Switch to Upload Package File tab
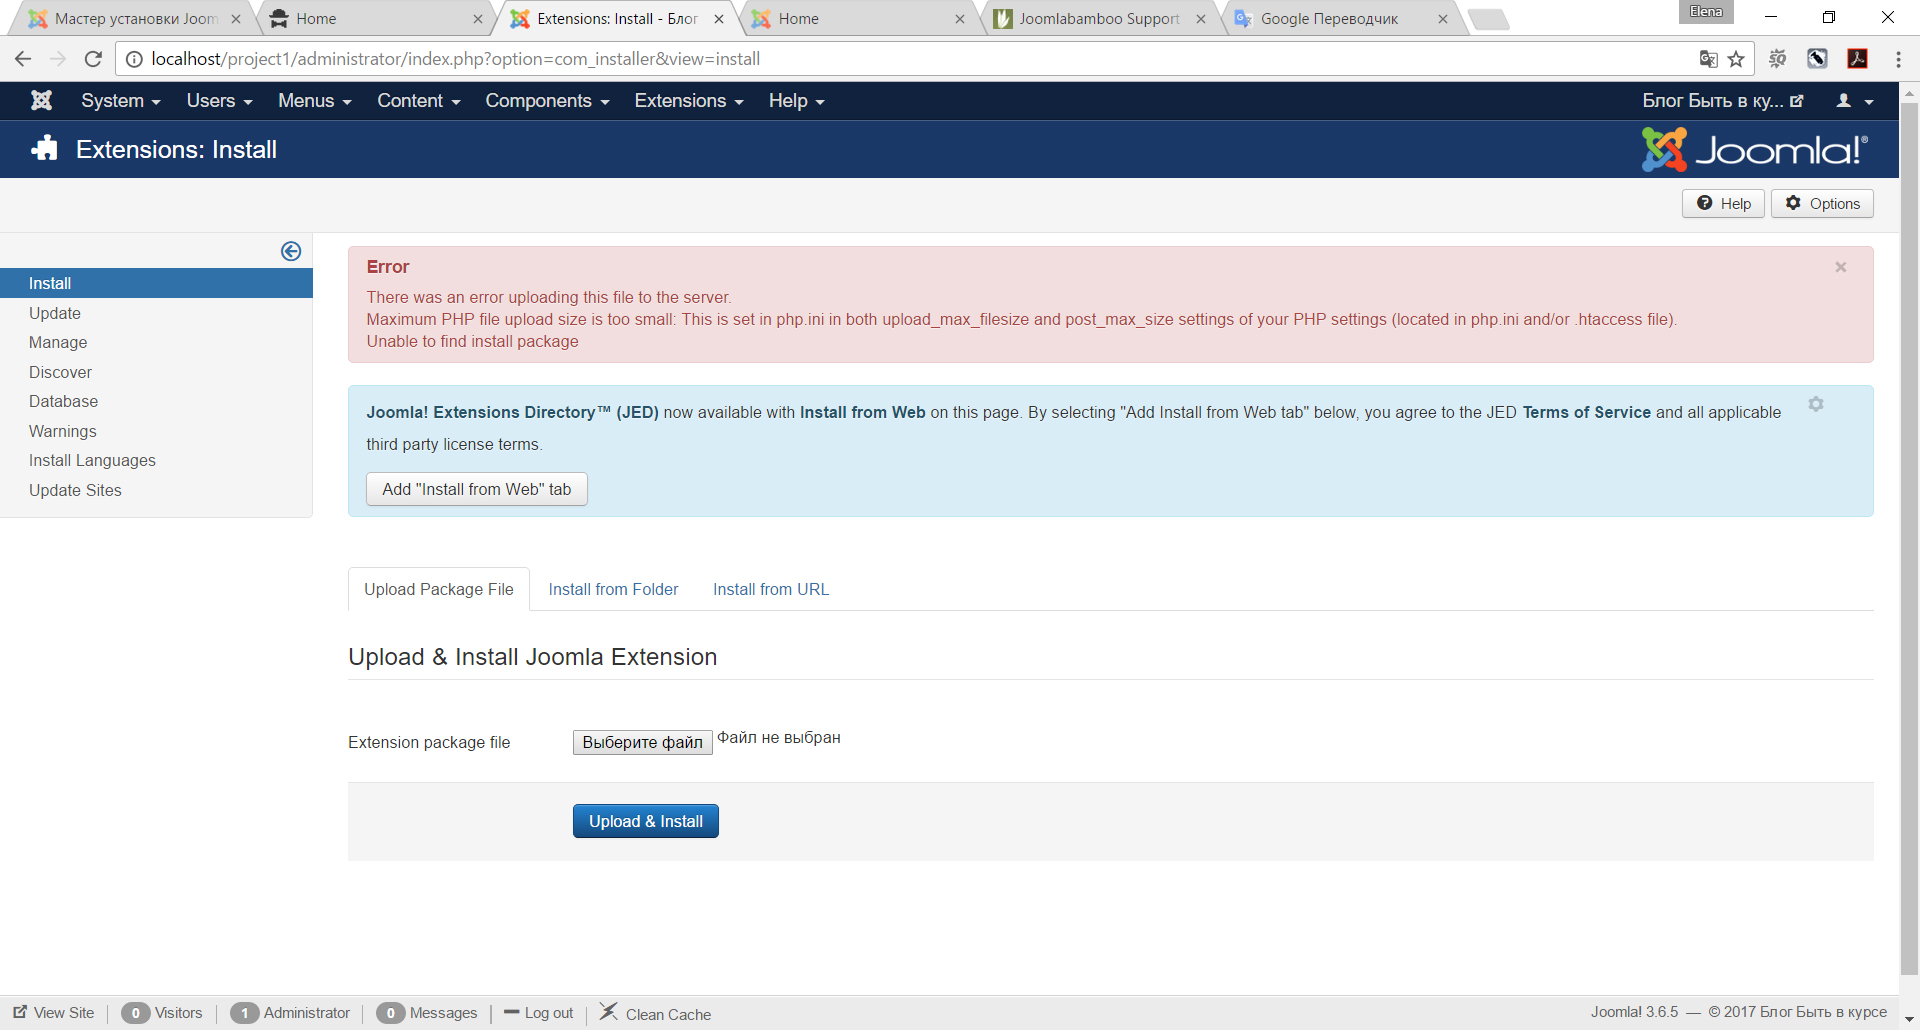 pos(439,589)
